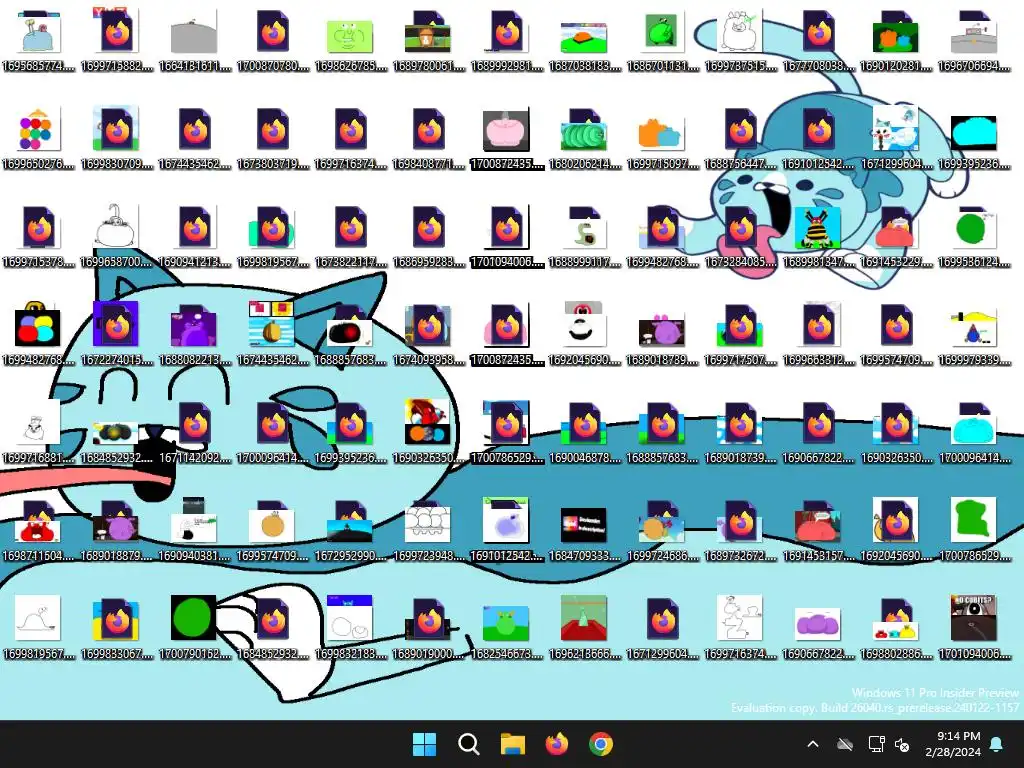Screen dimensions: 1024x768
Task: Select file 1691453229 on desktop
Action: pos(896,236)
